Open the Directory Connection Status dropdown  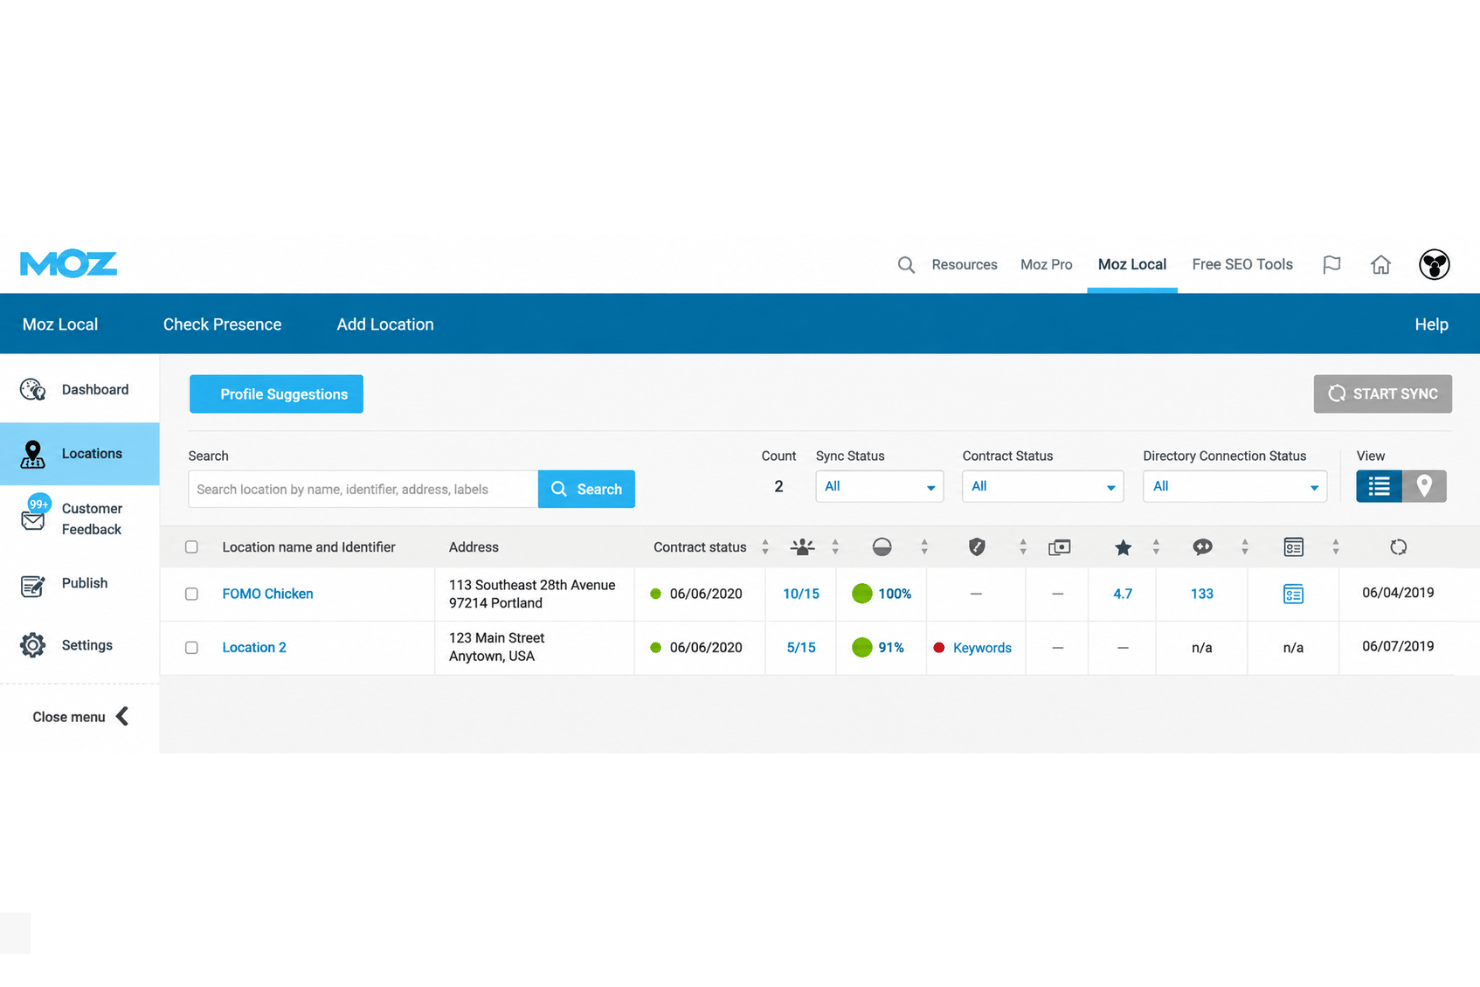1234,487
